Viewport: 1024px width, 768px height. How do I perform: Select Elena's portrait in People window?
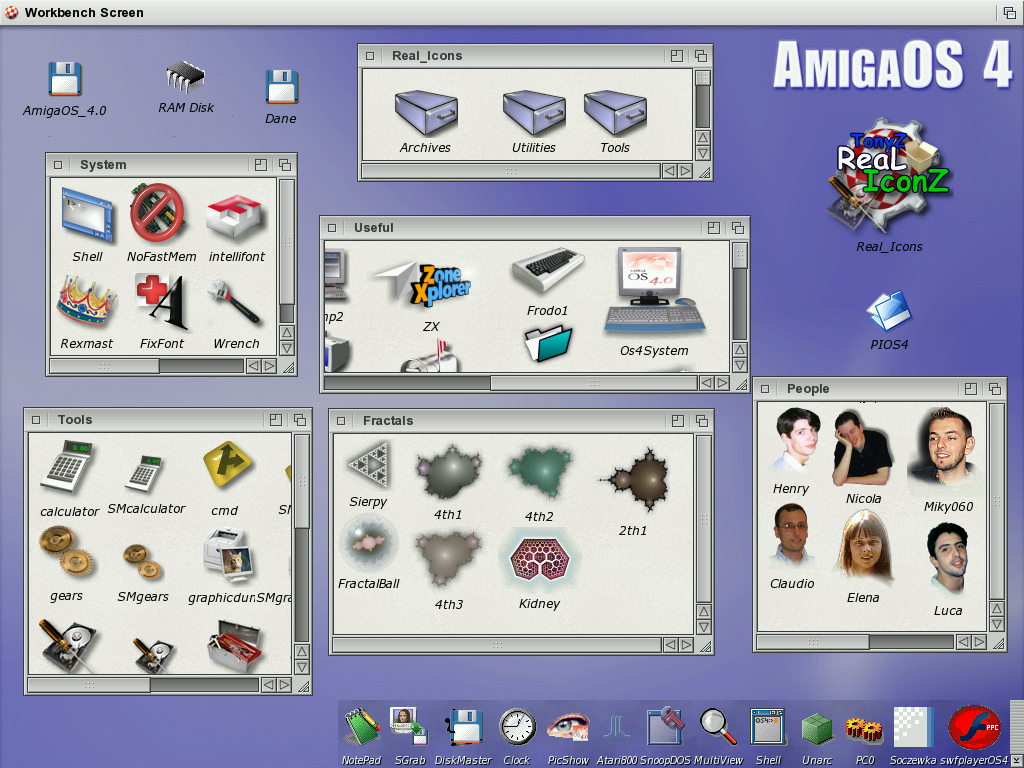click(x=865, y=547)
